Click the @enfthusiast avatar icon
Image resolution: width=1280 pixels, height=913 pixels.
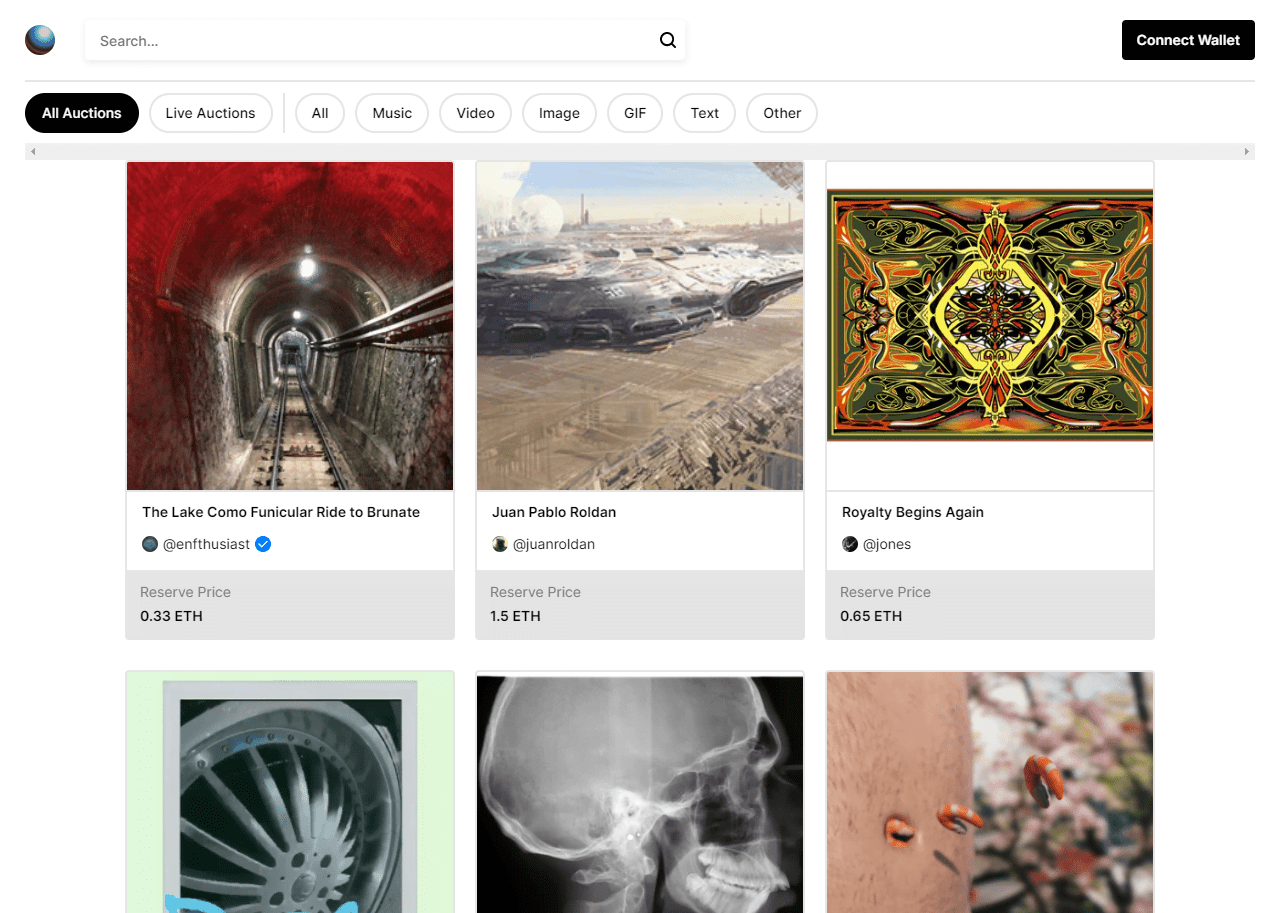(x=150, y=544)
